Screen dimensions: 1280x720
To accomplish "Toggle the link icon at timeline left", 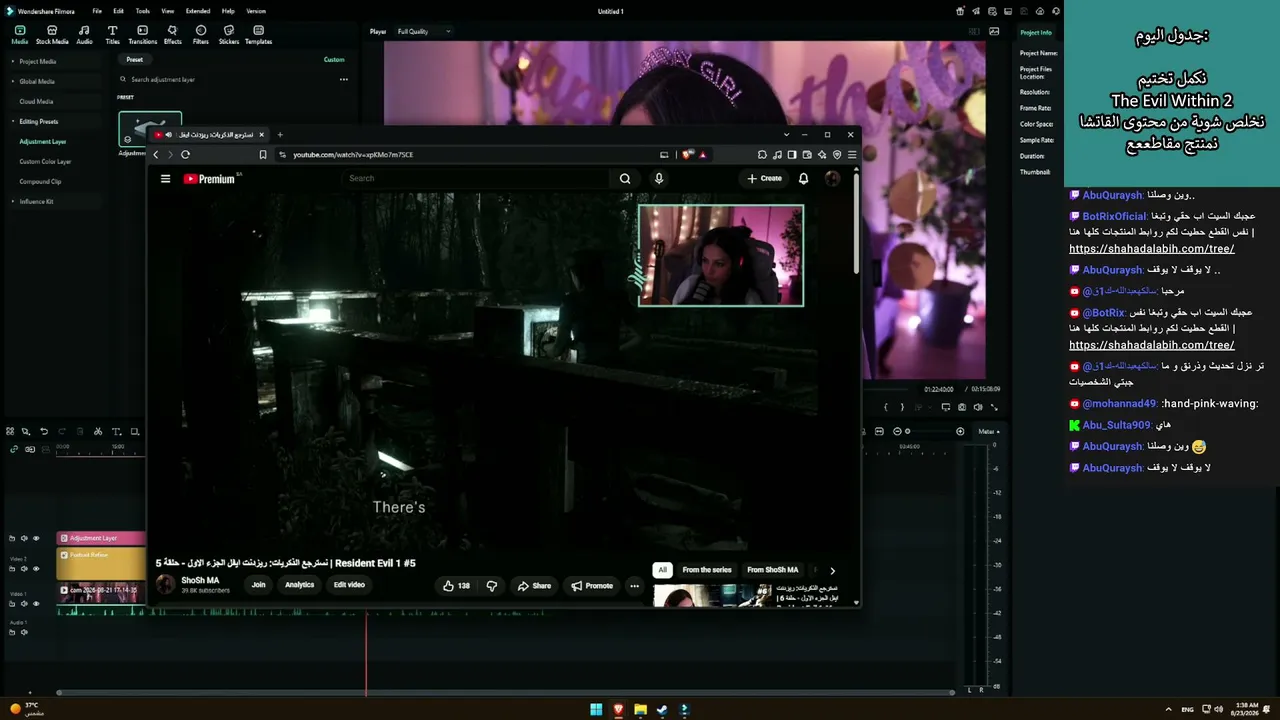I will 13,449.
